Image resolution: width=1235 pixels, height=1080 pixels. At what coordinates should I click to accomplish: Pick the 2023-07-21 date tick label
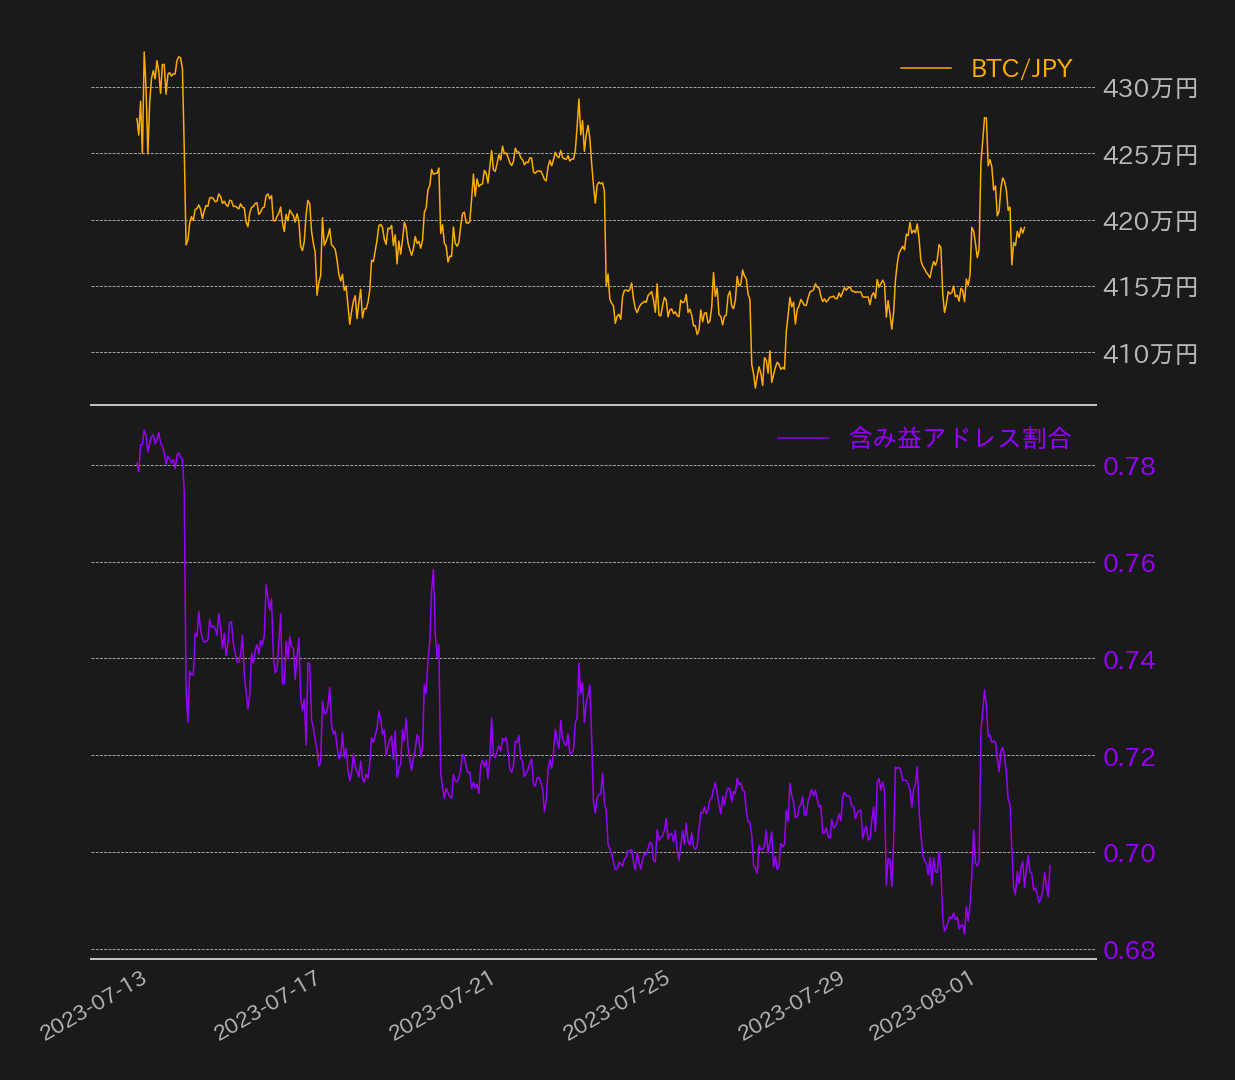tap(442, 1006)
